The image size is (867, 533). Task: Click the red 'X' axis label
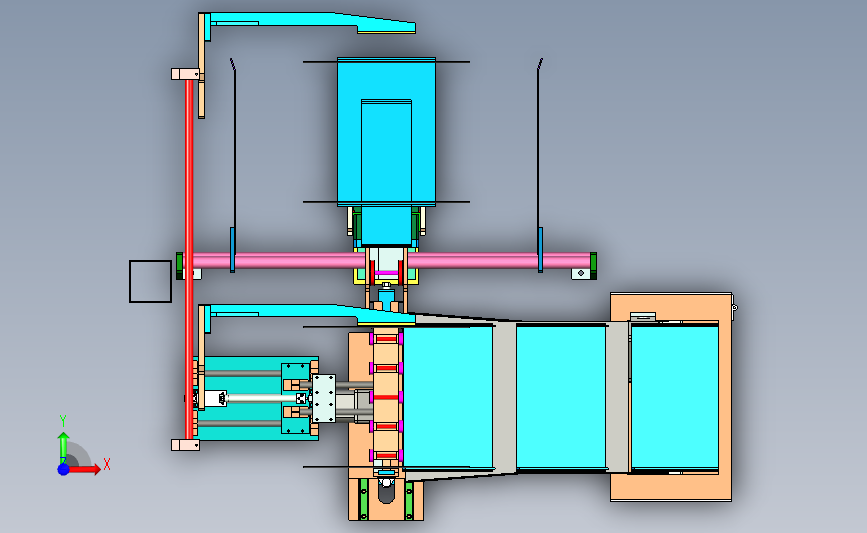tap(107, 464)
